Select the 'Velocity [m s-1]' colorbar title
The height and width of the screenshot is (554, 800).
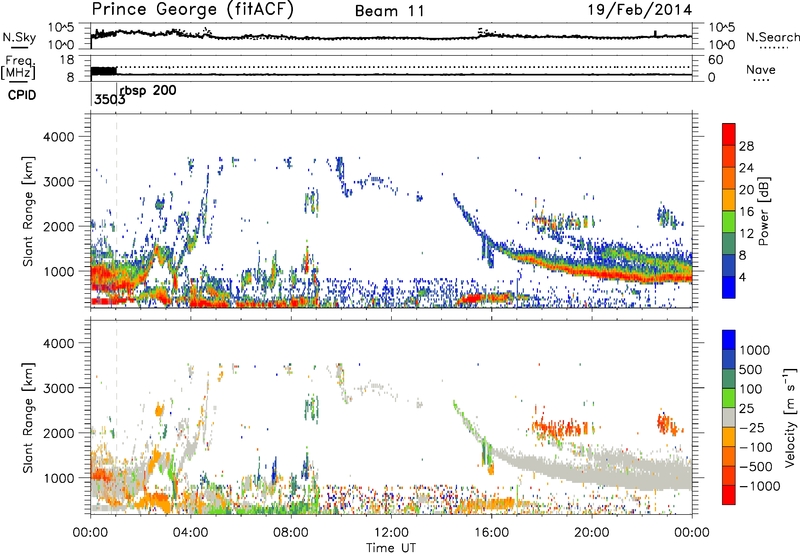pyautogui.click(x=790, y=417)
